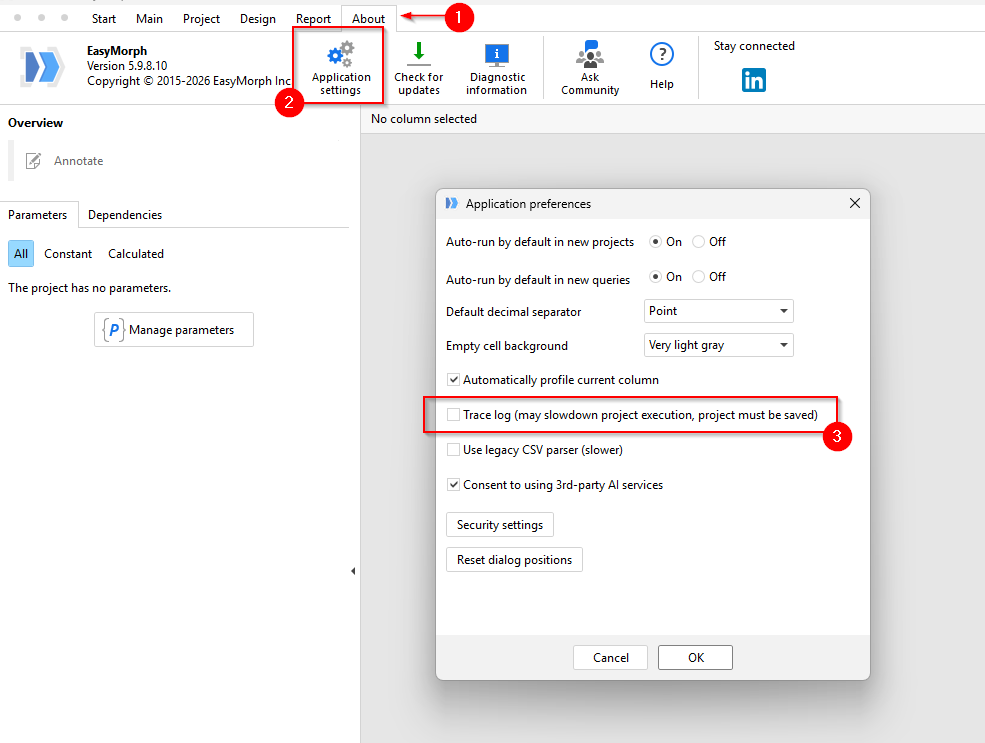Select Off for auto-run in new projects
985x743 pixels.
699,242
